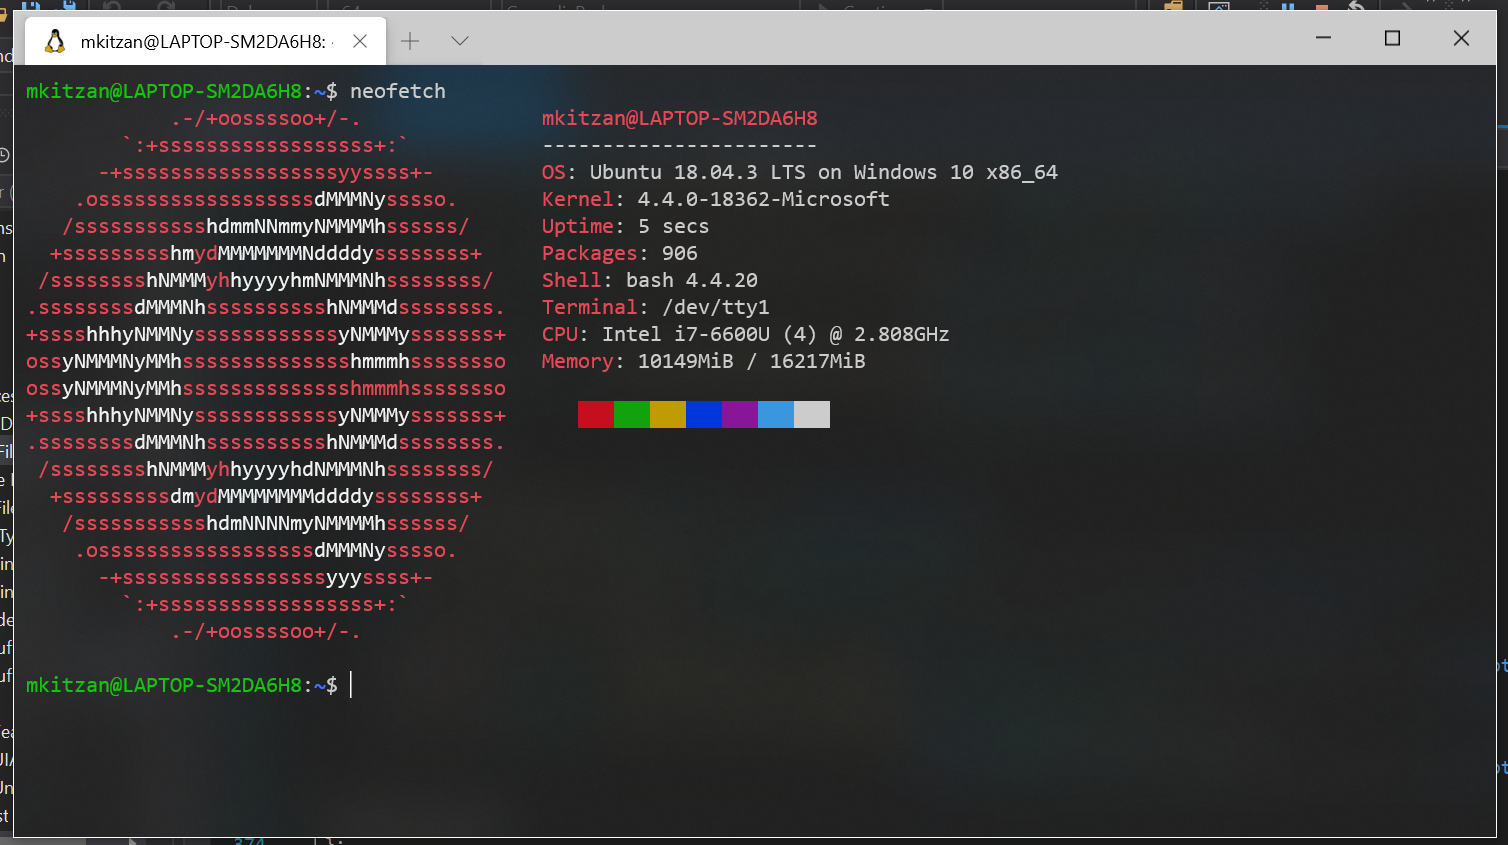Click the green swatch in the neofetch palette
The height and width of the screenshot is (845, 1508).
pos(631,414)
